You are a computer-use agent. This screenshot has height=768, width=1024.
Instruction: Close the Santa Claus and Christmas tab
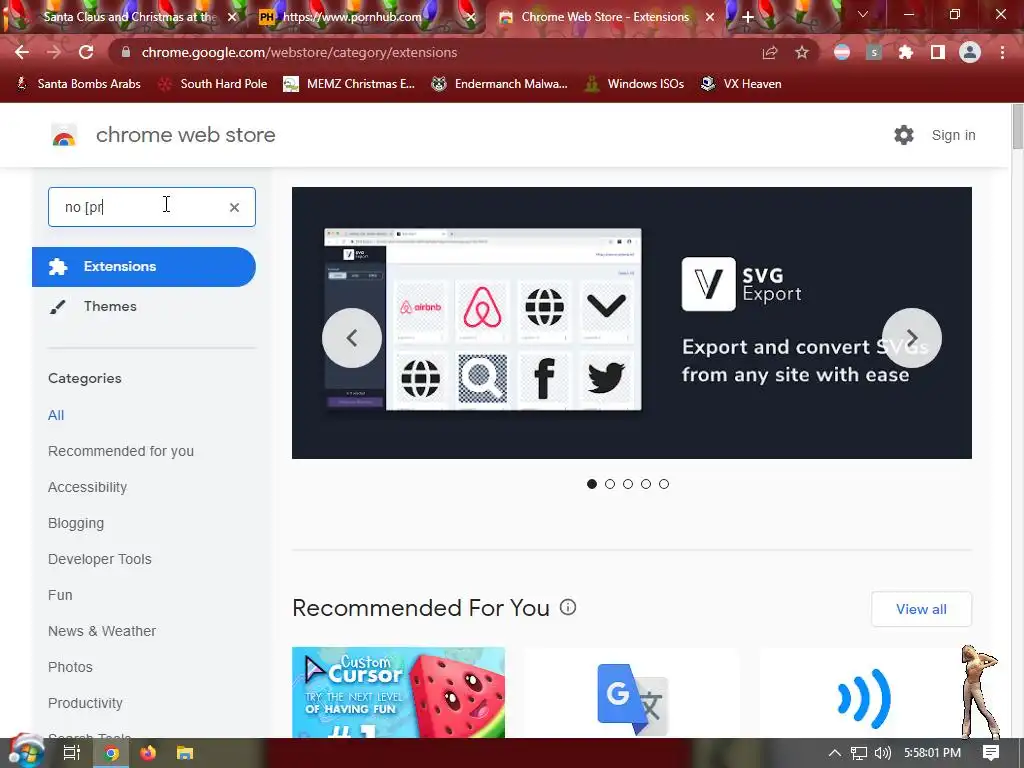pyautogui.click(x=232, y=17)
